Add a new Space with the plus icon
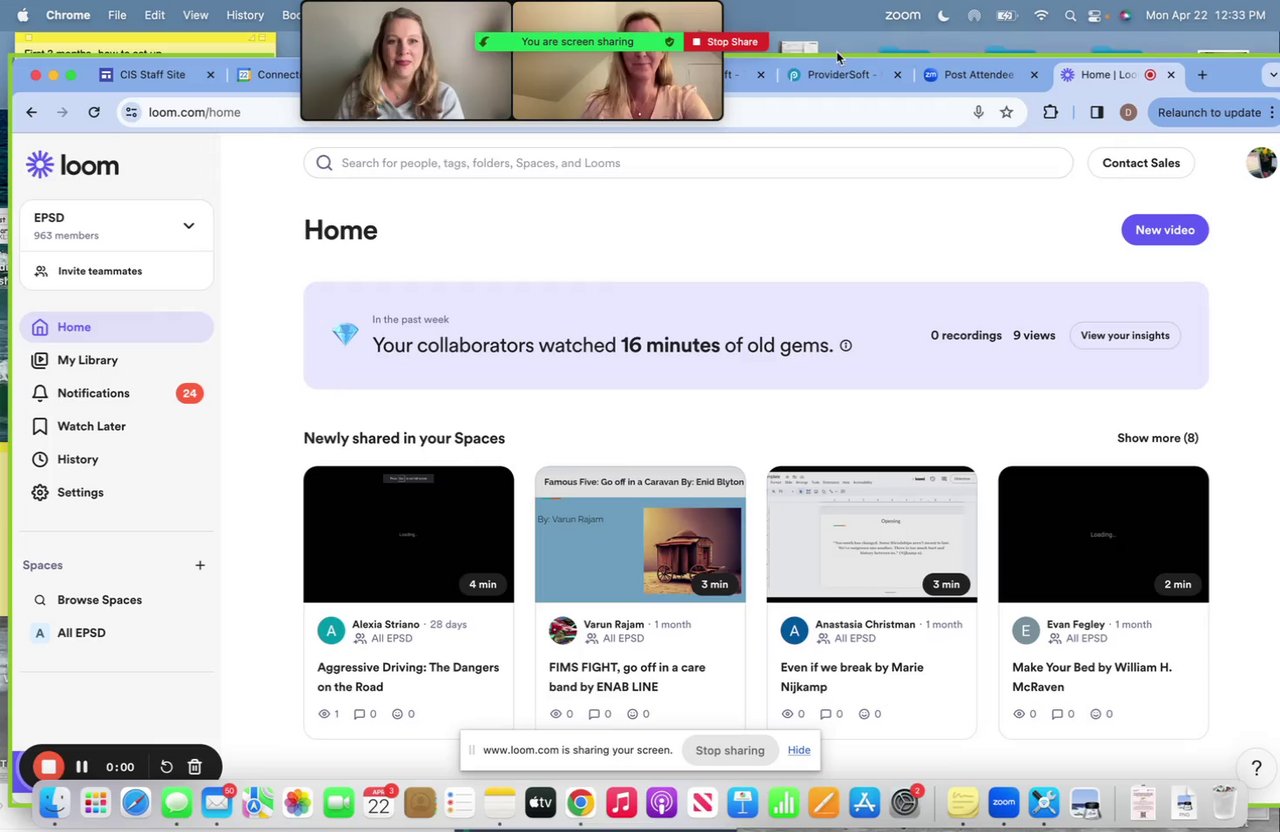The width and height of the screenshot is (1280, 832). click(x=200, y=565)
